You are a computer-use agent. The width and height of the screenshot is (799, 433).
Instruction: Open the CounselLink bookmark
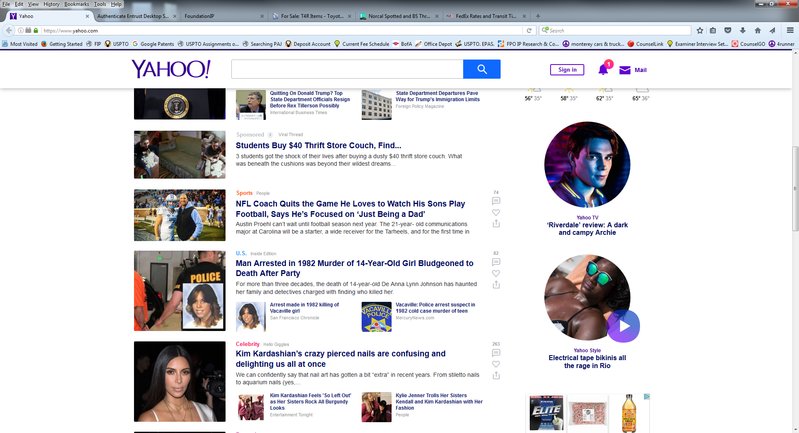pyautogui.click(x=645, y=44)
